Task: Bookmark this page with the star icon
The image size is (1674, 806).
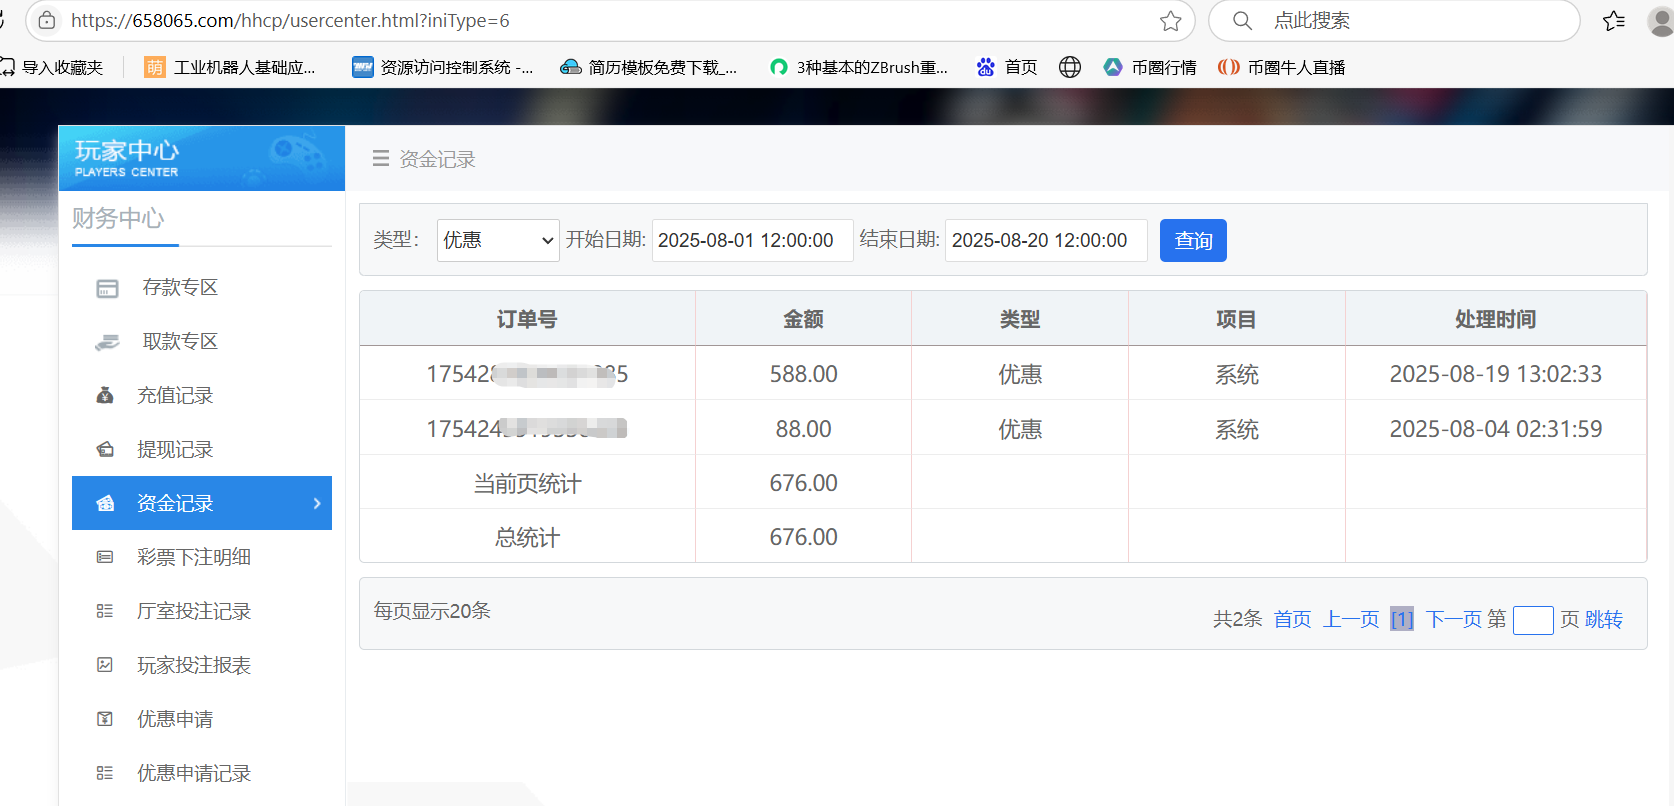Action: [1170, 21]
